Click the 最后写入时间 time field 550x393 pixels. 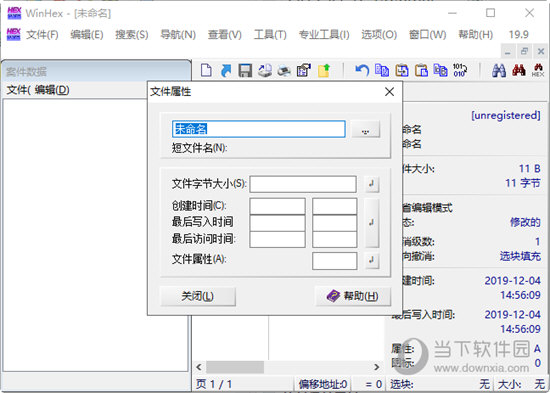point(335,223)
